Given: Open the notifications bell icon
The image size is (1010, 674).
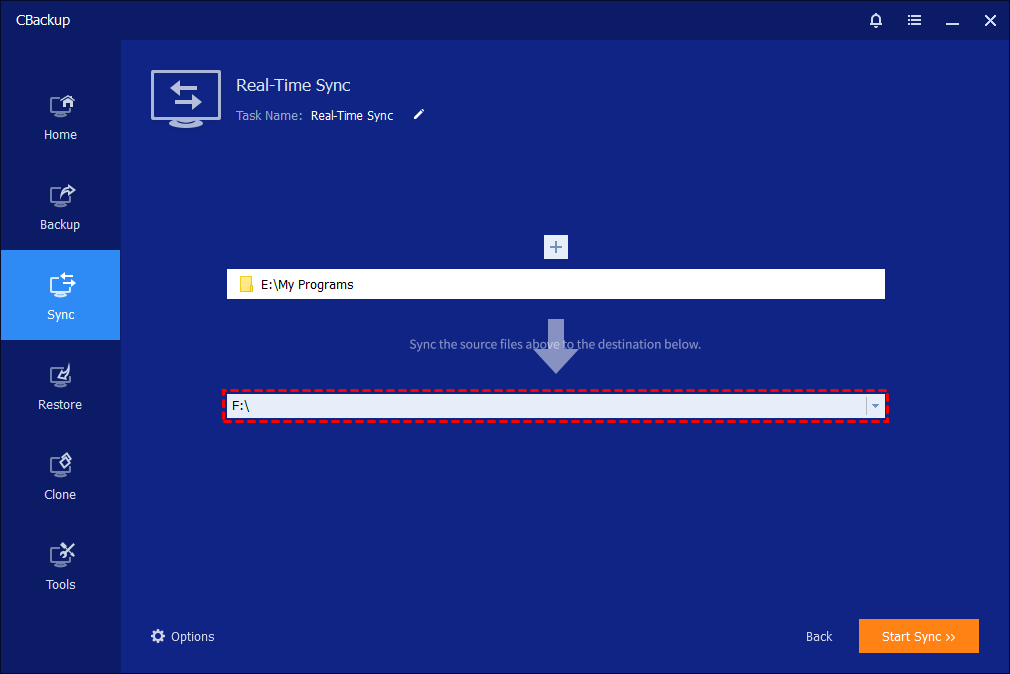Looking at the screenshot, I should (876, 20).
